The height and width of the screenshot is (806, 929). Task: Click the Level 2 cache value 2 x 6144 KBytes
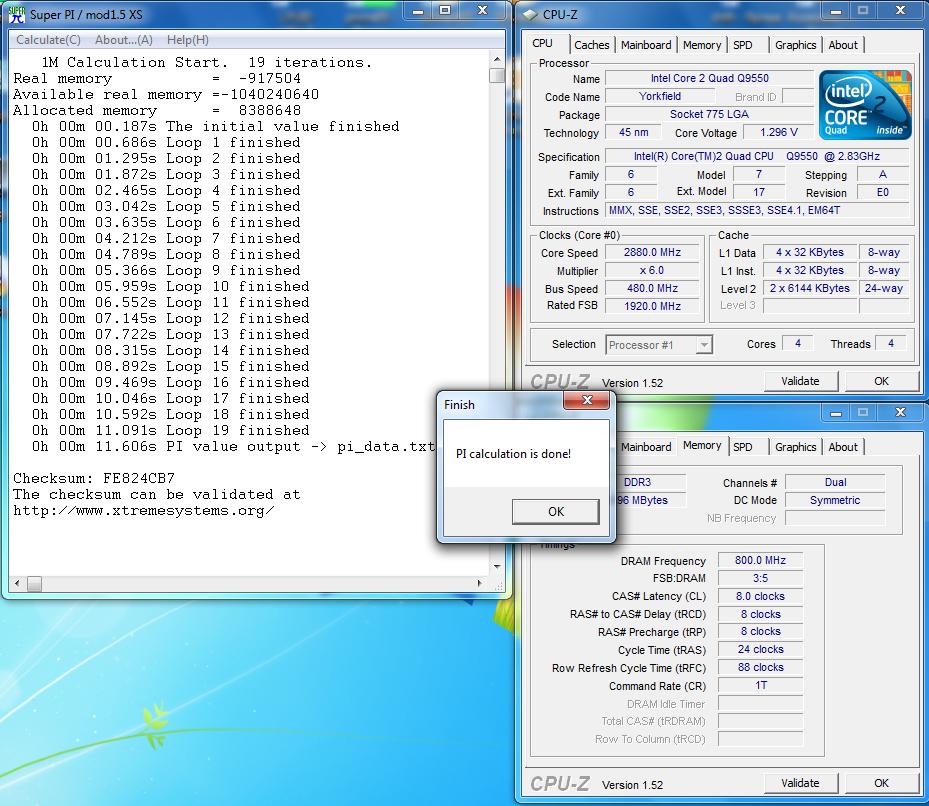point(809,288)
